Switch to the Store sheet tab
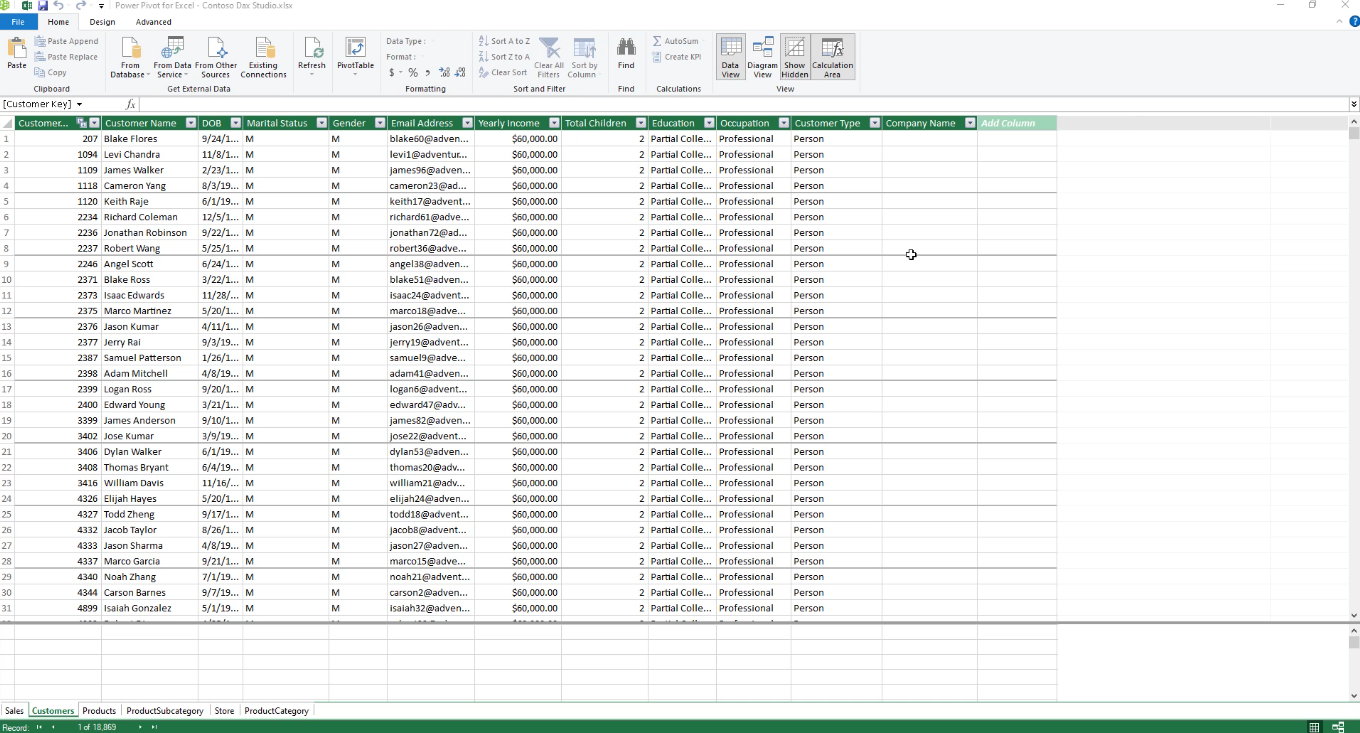This screenshot has width=1360, height=733. tap(224, 711)
